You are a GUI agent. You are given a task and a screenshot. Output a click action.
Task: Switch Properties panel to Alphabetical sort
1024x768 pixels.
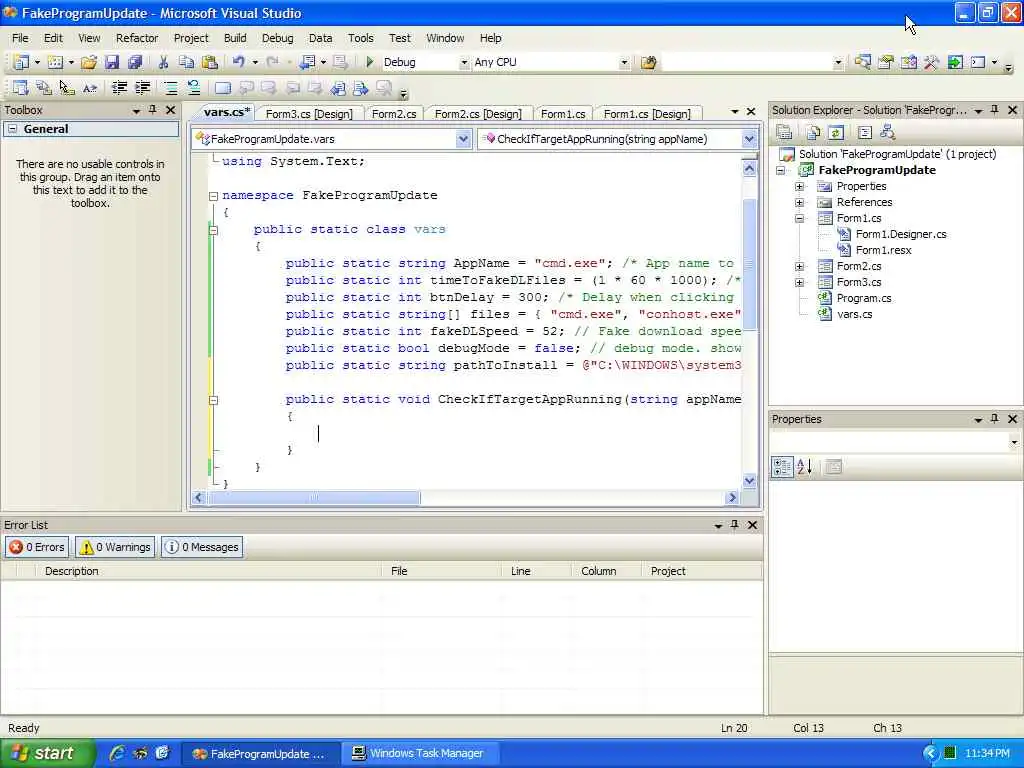(x=805, y=466)
